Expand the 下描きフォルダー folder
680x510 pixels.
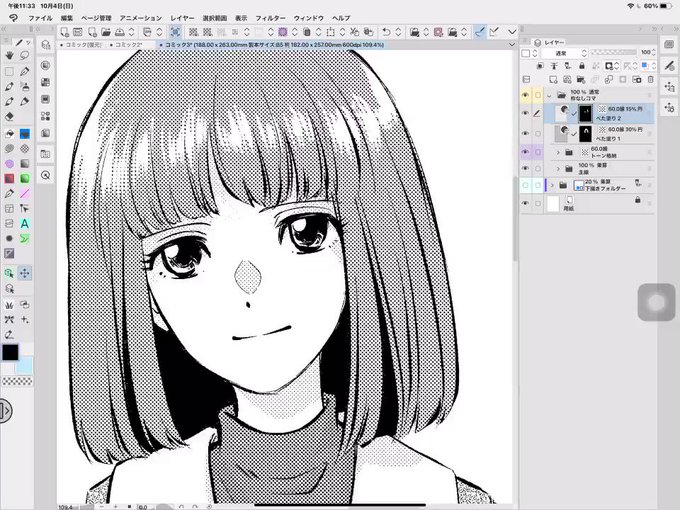[x=552, y=185]
